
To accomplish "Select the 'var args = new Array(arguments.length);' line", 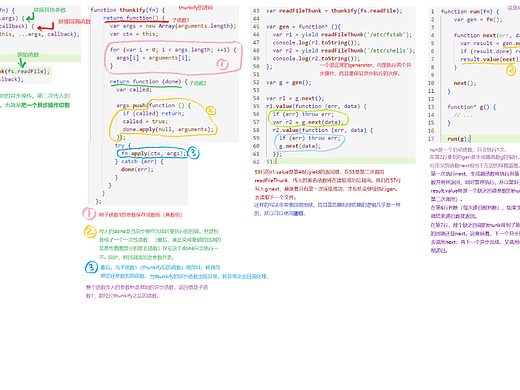I will coord(173,26).
